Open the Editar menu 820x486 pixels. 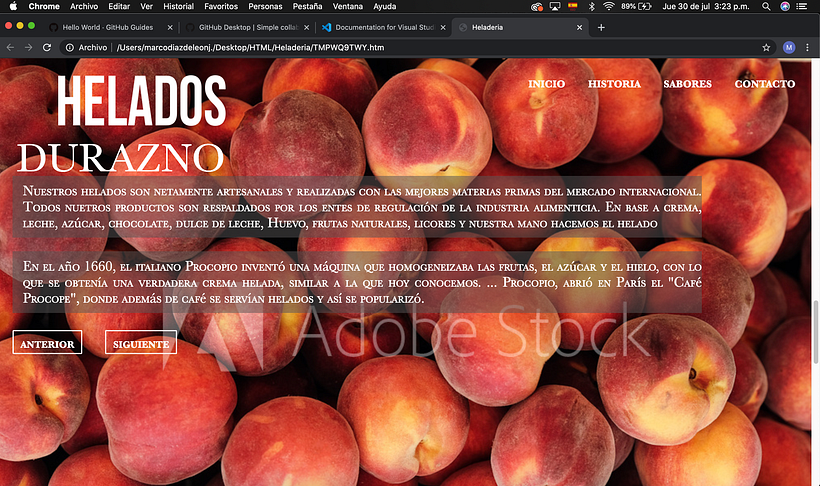pyautogui.click(x=119, y=6)
